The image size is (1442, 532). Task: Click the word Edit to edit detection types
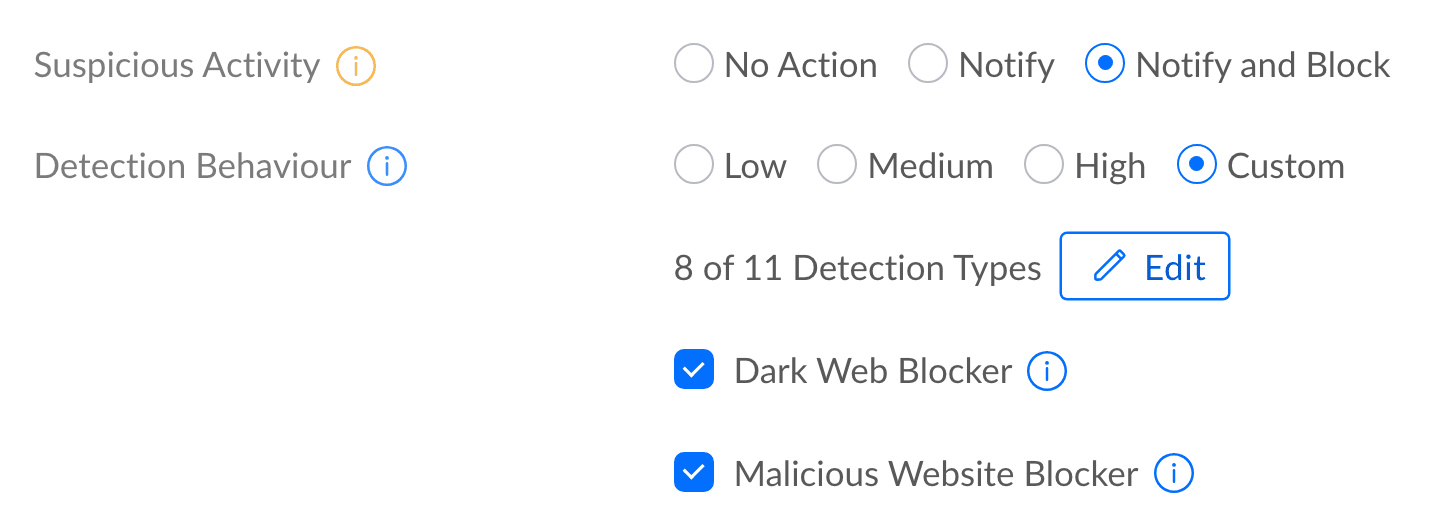1175,268
